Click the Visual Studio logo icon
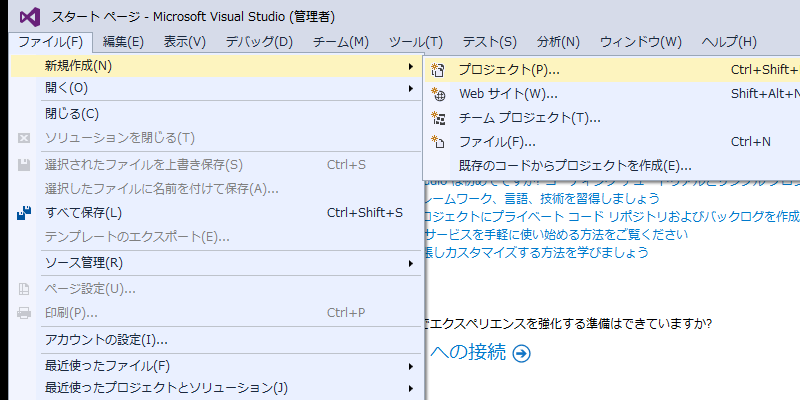Image resolution: width=800 pixels, height=400 pixels. tap(30, 17)
